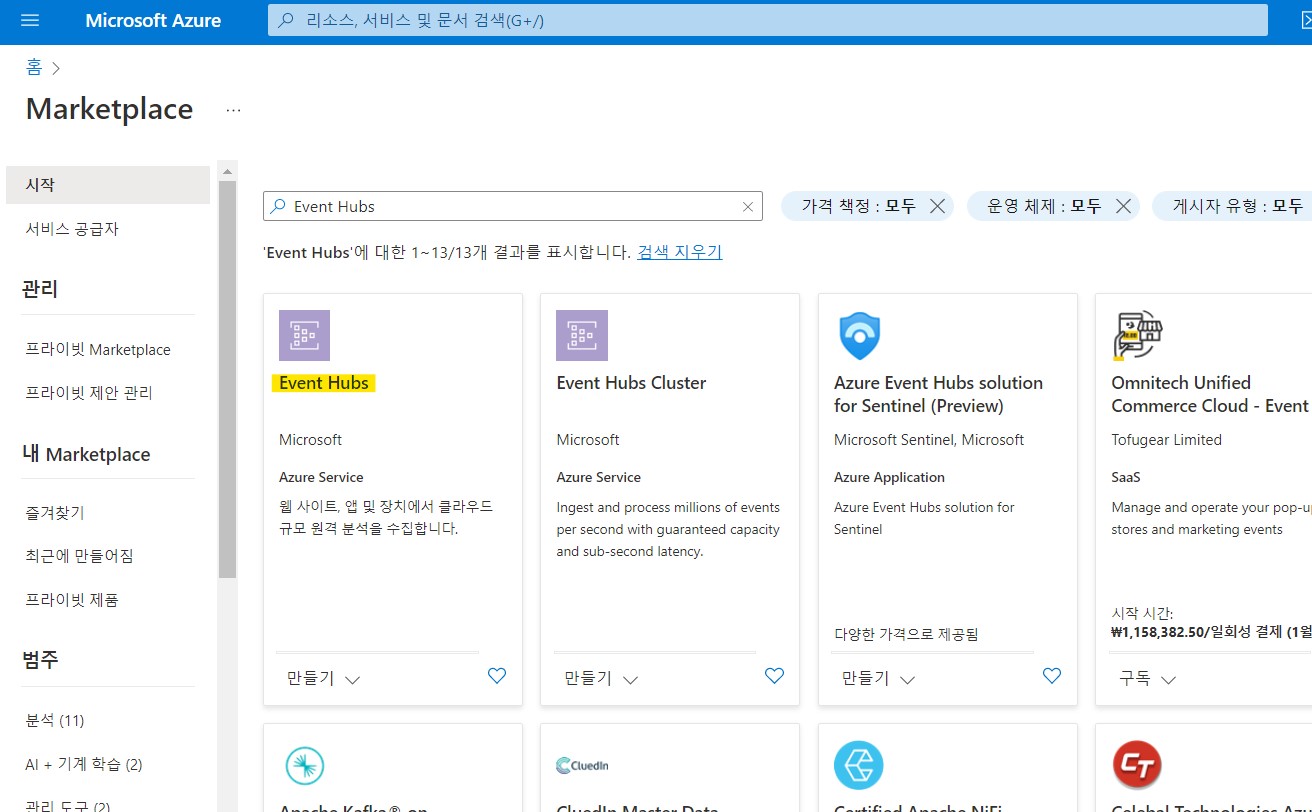
Task: Favorite the Sentinel solution card
Action: pyautogui.click(x=1052, y=676)
